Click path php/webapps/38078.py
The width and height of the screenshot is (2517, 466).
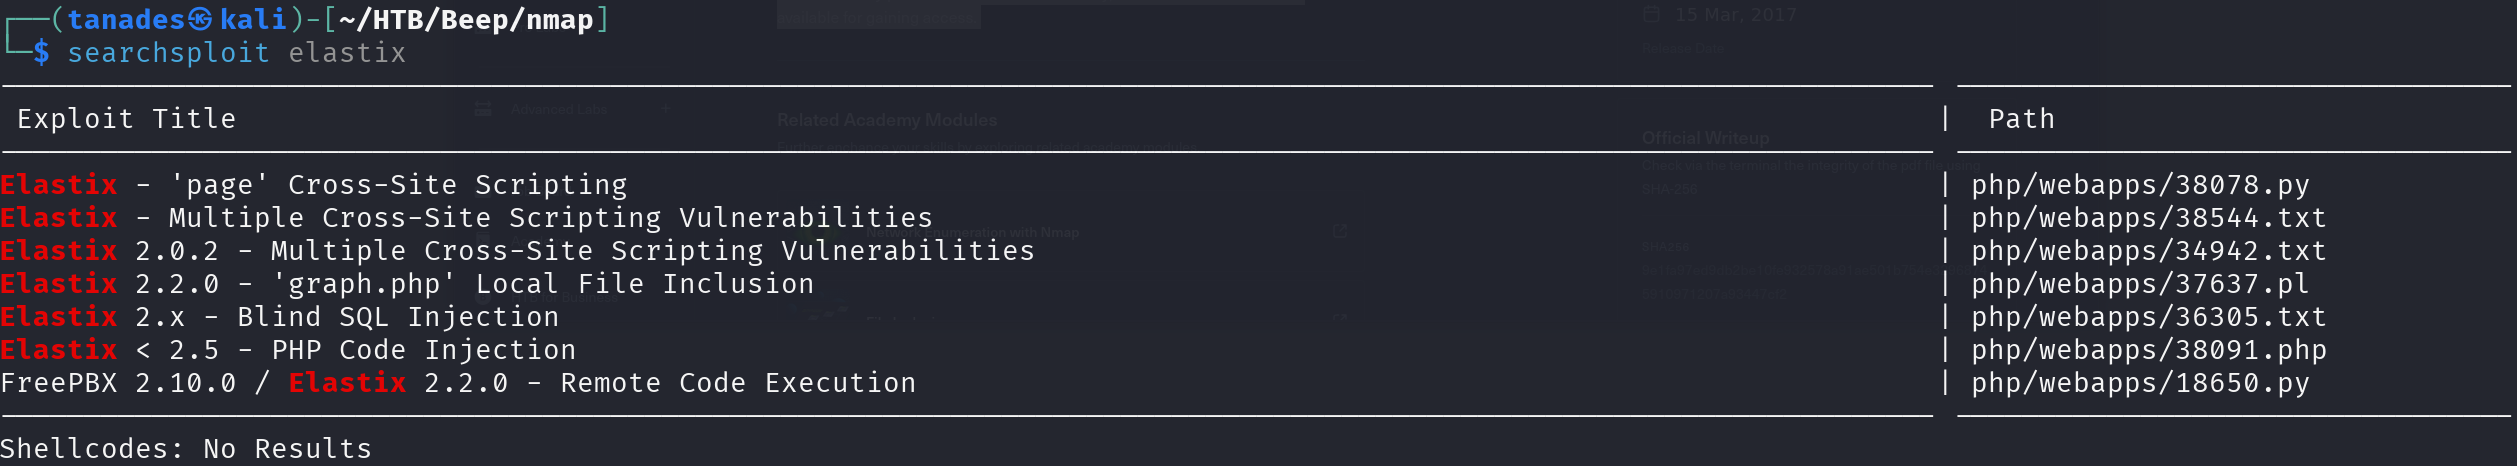point(2140,185)
